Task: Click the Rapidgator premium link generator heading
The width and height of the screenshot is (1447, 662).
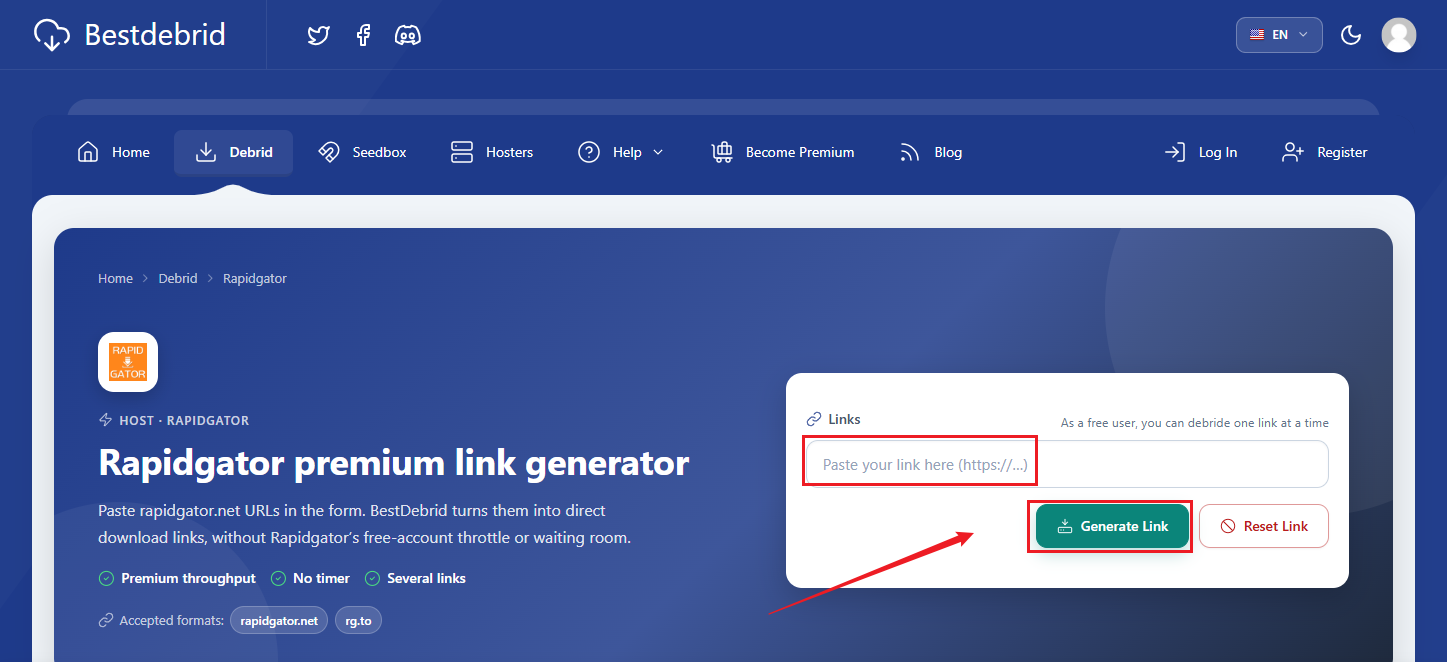Action: pos(394,463)
